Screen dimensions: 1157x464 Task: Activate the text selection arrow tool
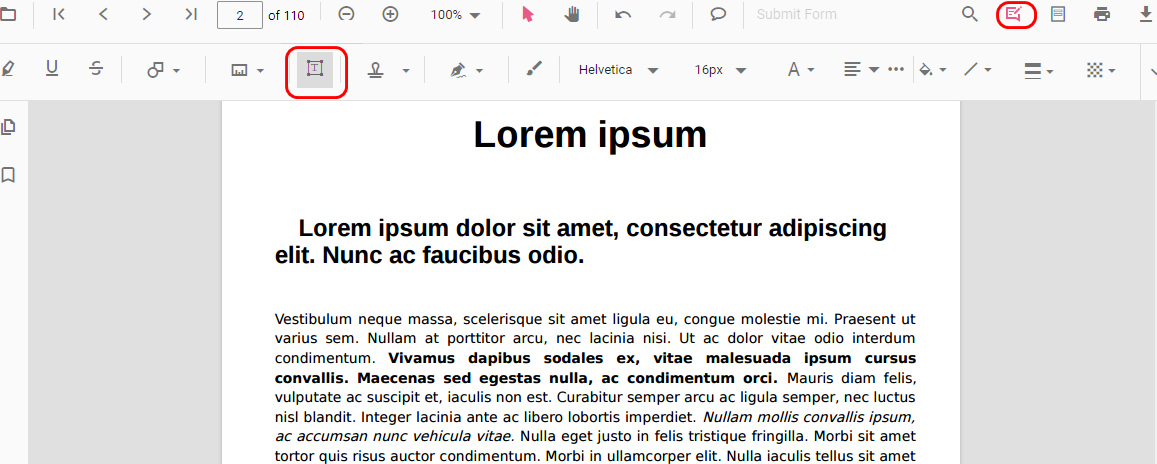tap(528, 15)
